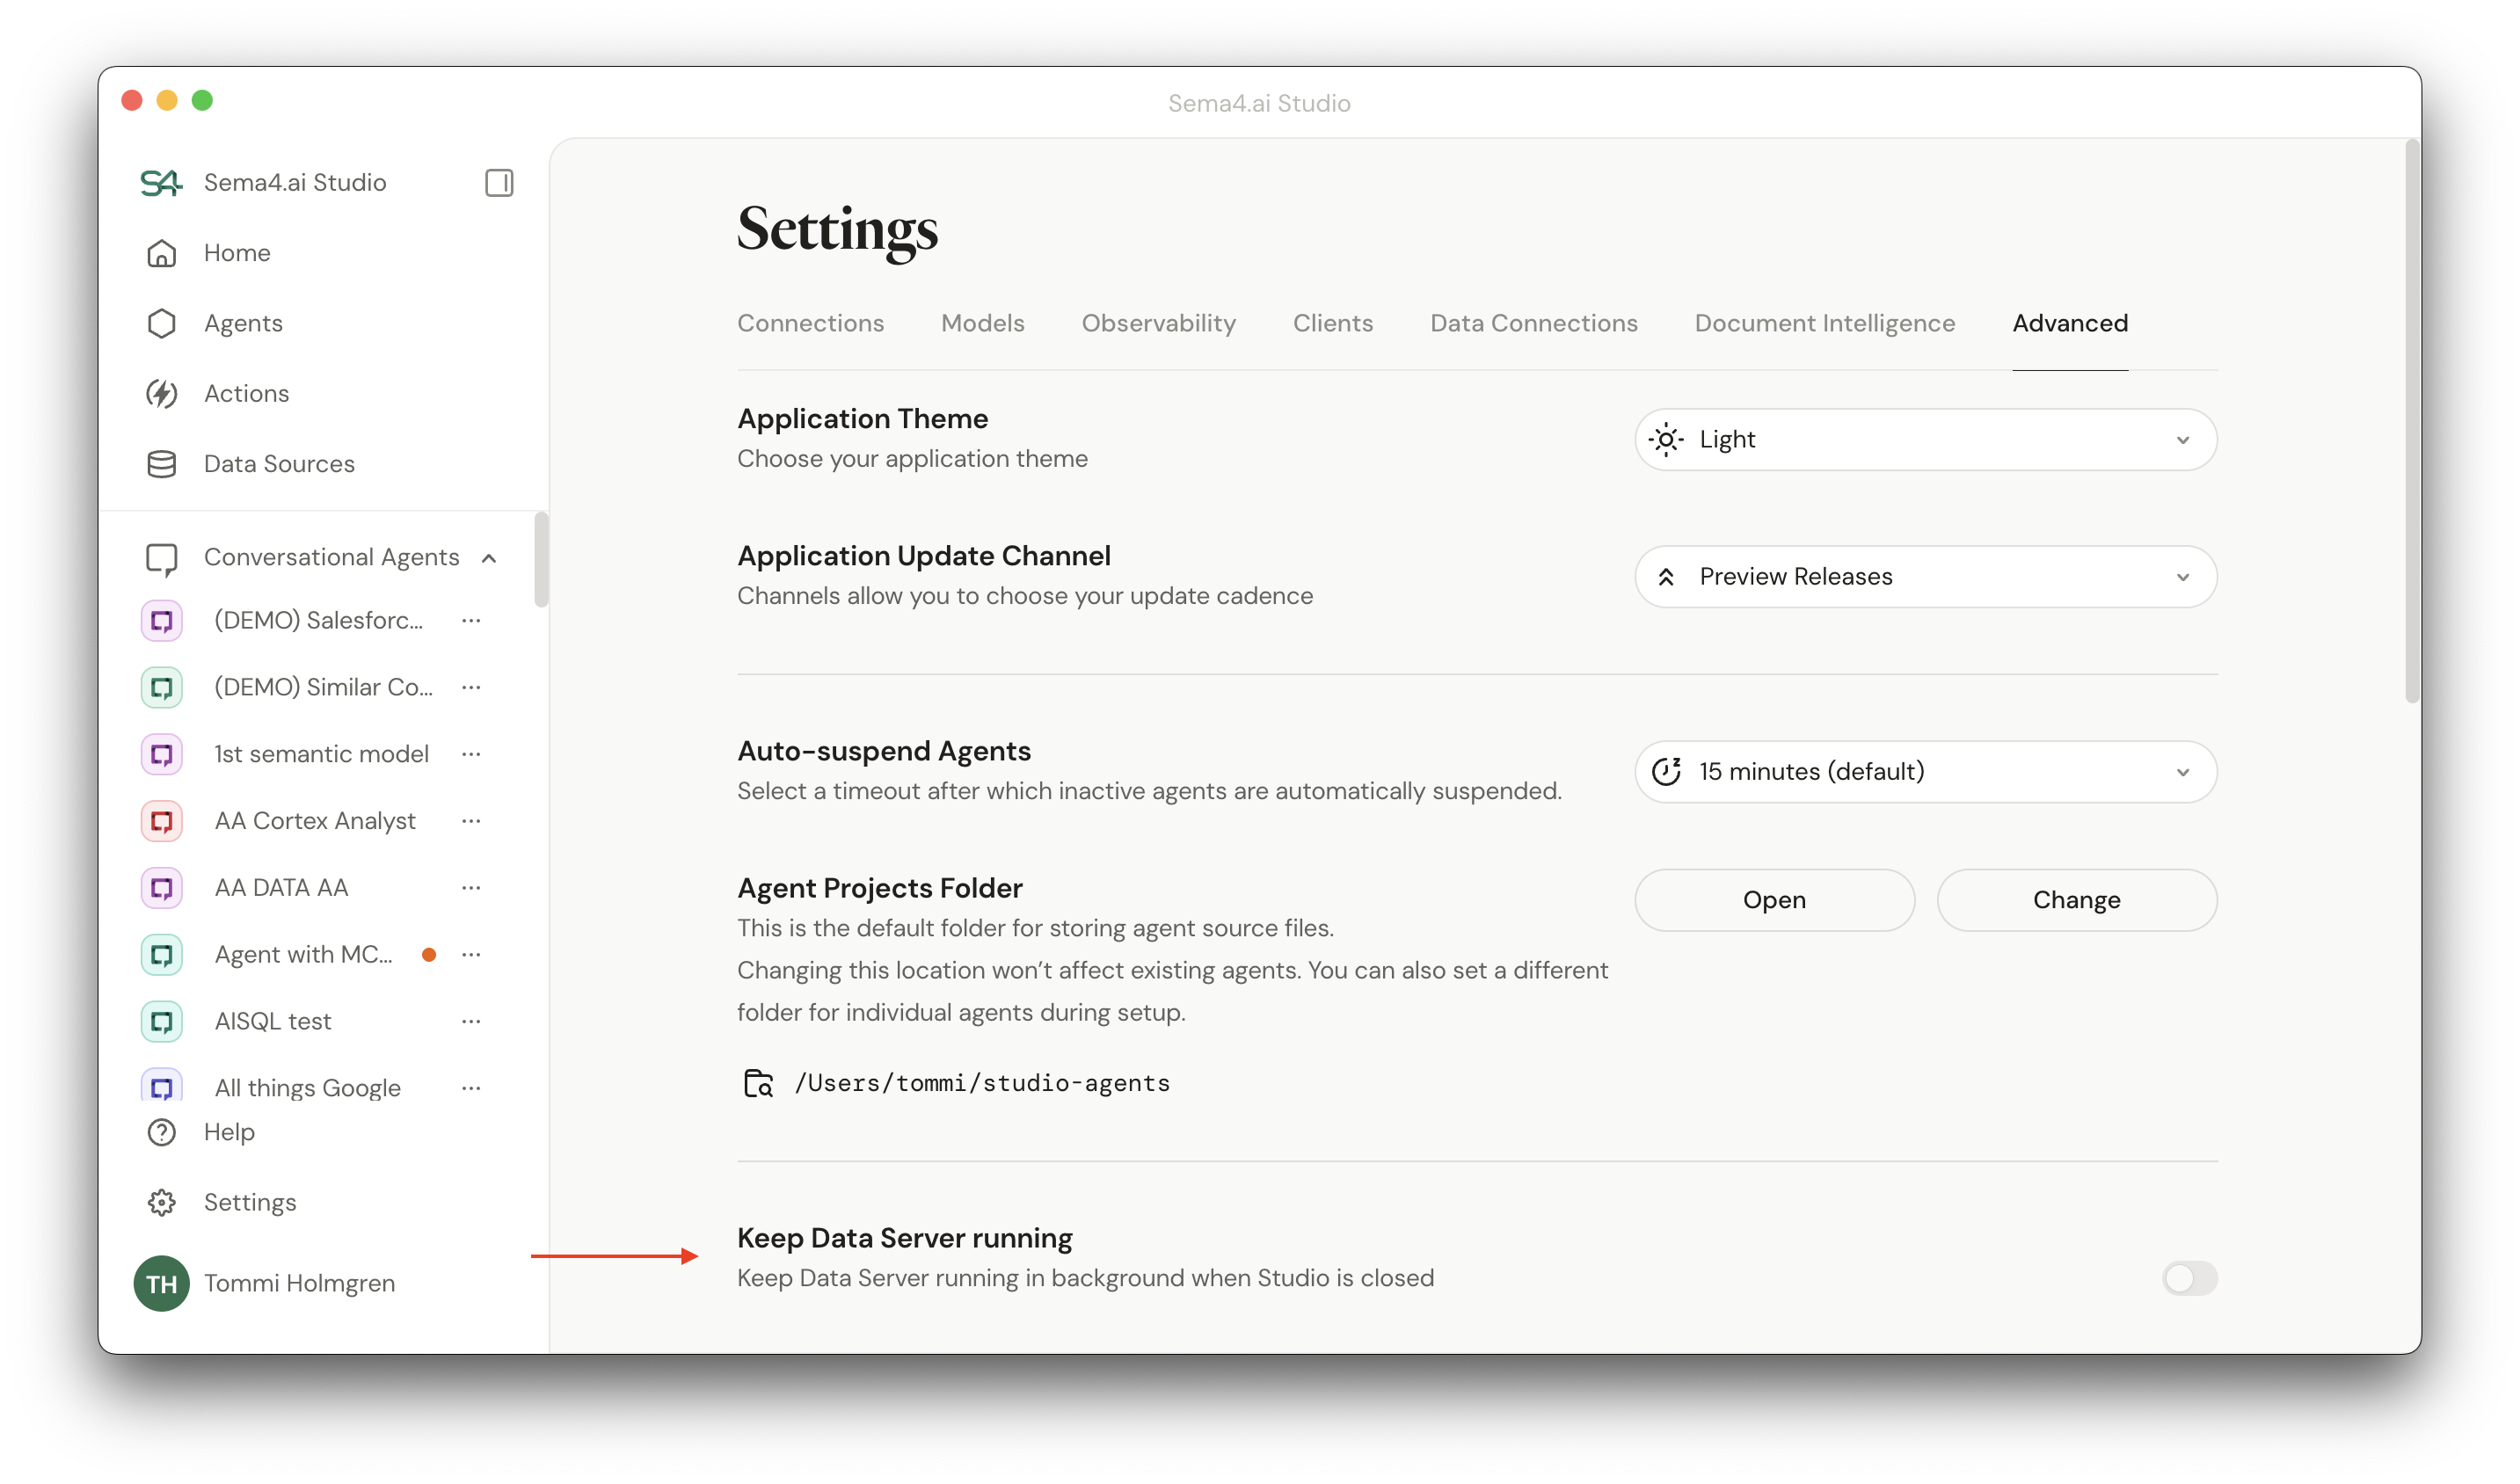Viewport: 2520px width, 1484px height.
Task: Select Actions from the sidebar
Action: [x=246, y=393]
